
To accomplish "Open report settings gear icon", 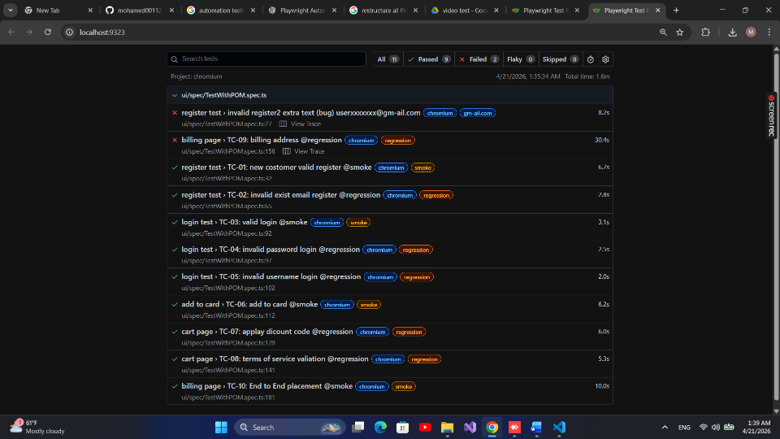I will (x=605, y=59).
